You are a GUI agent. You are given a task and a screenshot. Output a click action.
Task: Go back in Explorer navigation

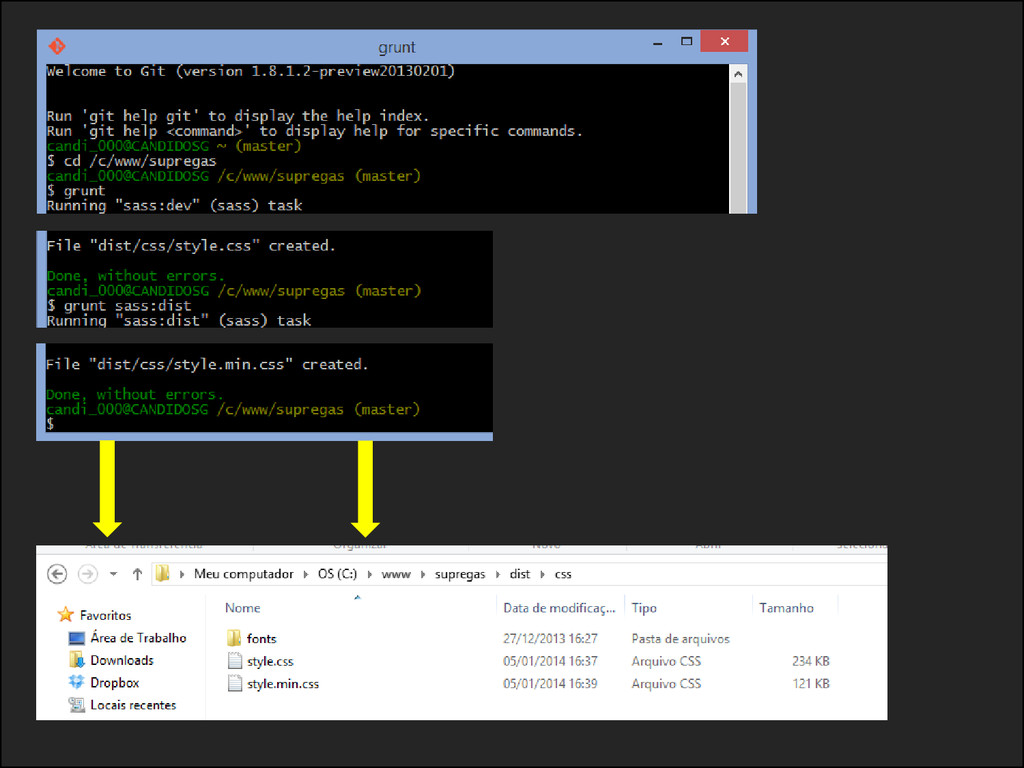(57, 574)
